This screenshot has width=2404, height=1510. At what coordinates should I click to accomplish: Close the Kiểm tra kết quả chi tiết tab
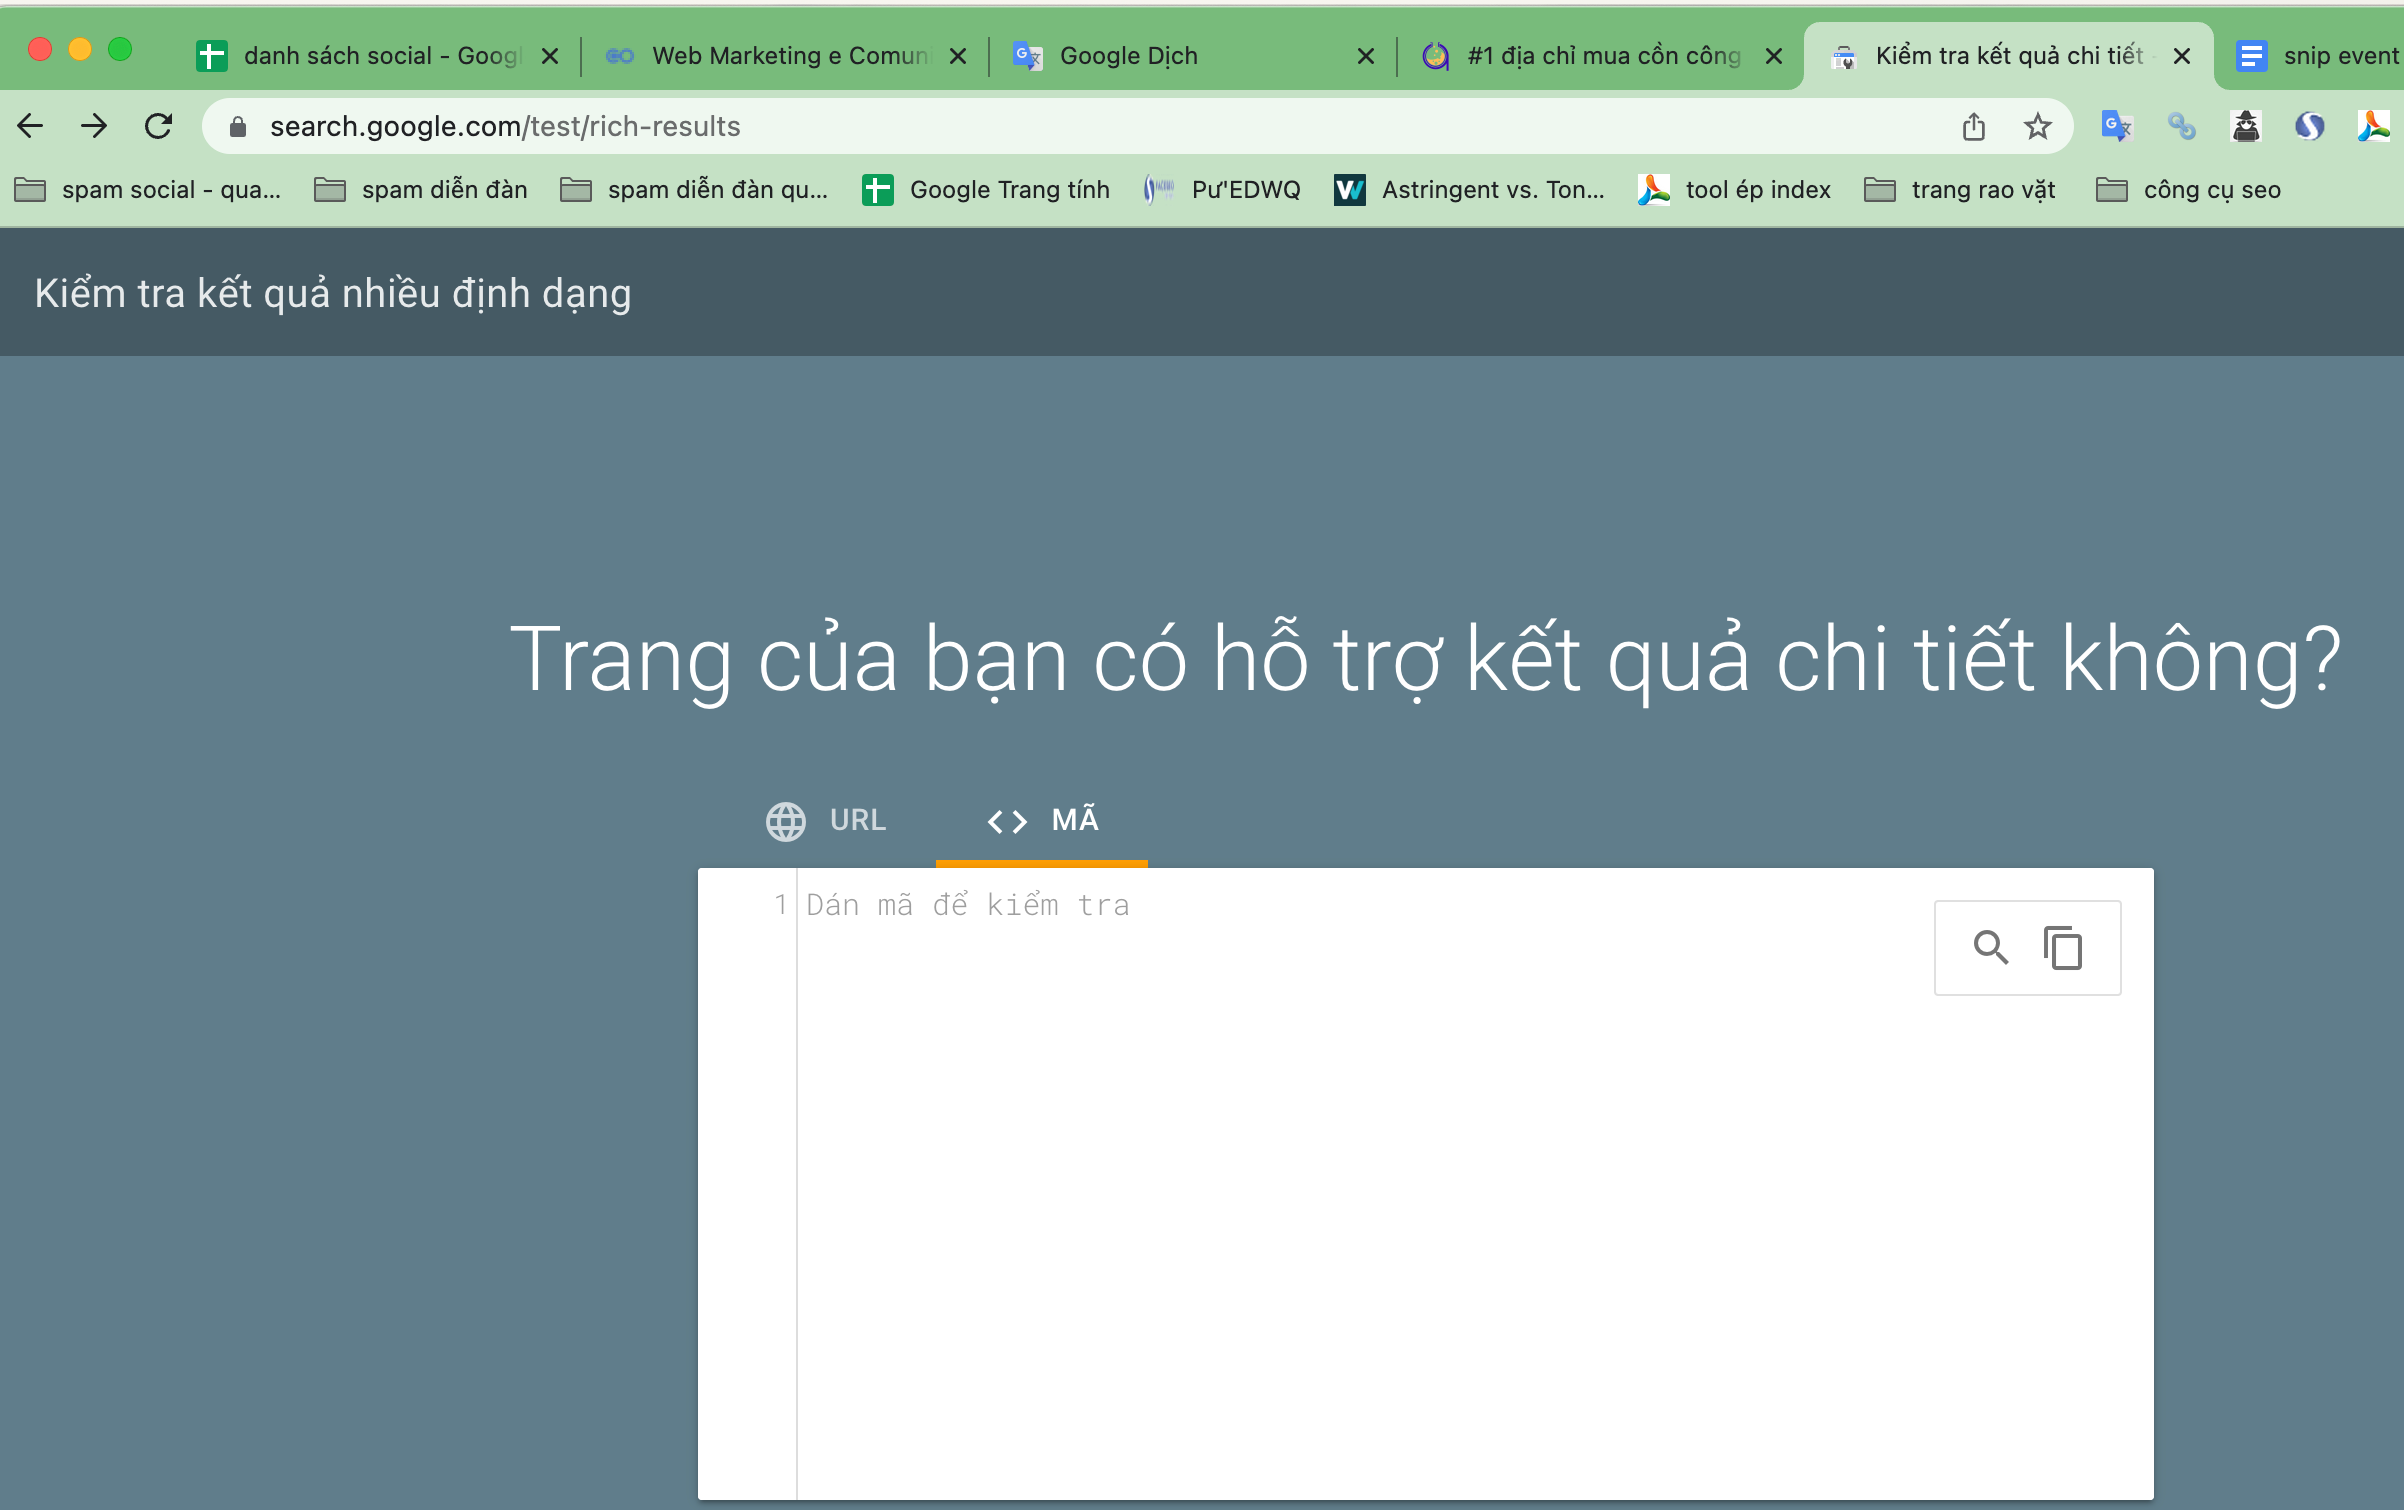[x=2182, y=56]
